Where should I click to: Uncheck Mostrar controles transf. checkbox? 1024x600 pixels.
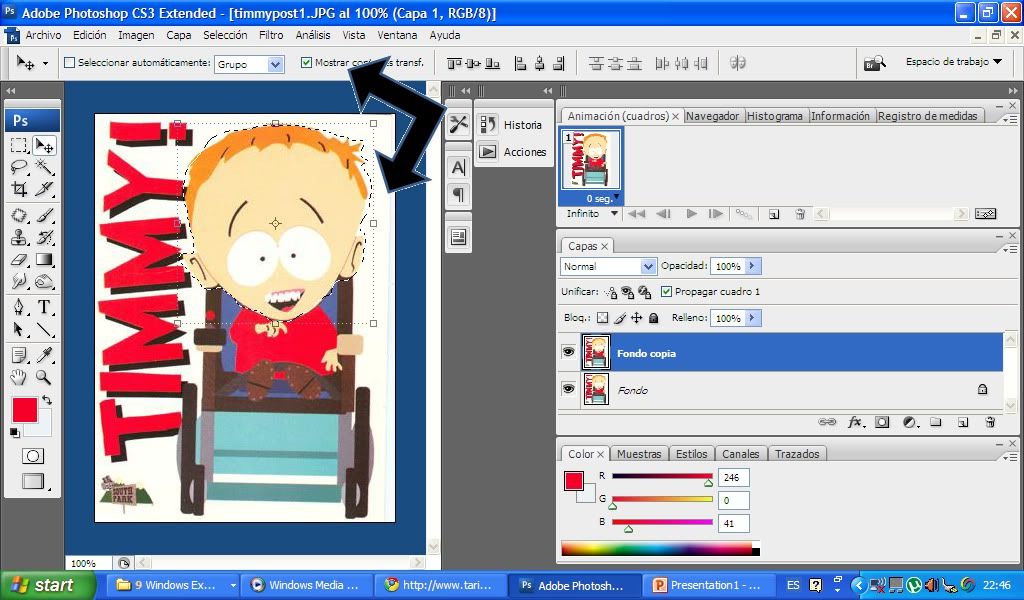306,63
